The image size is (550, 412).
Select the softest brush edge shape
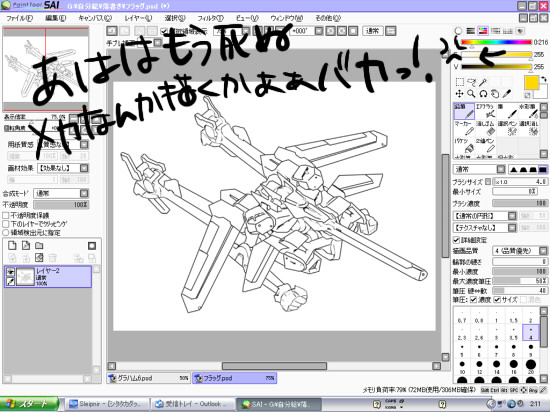click(514, 169)
